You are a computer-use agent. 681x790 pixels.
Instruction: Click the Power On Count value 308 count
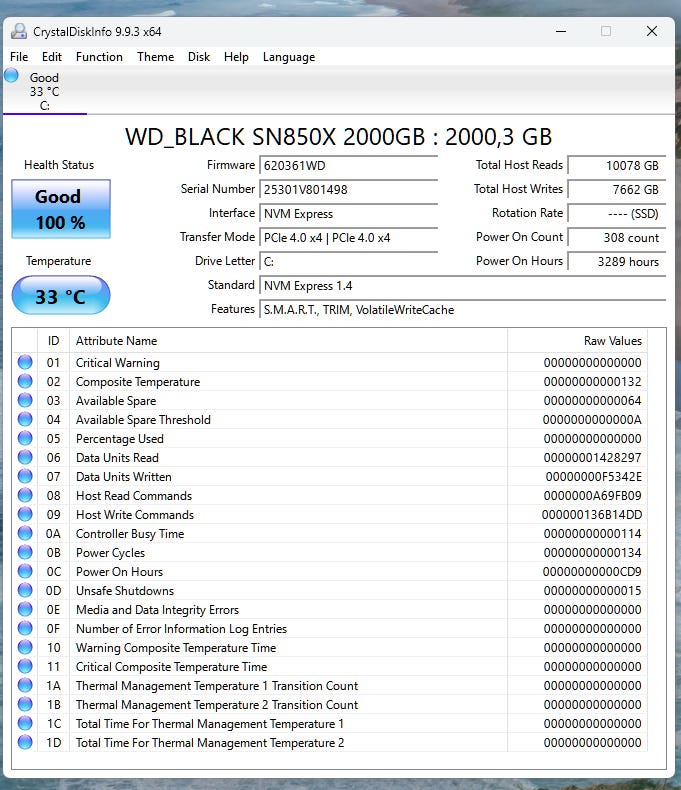click(x=617, y=237)
